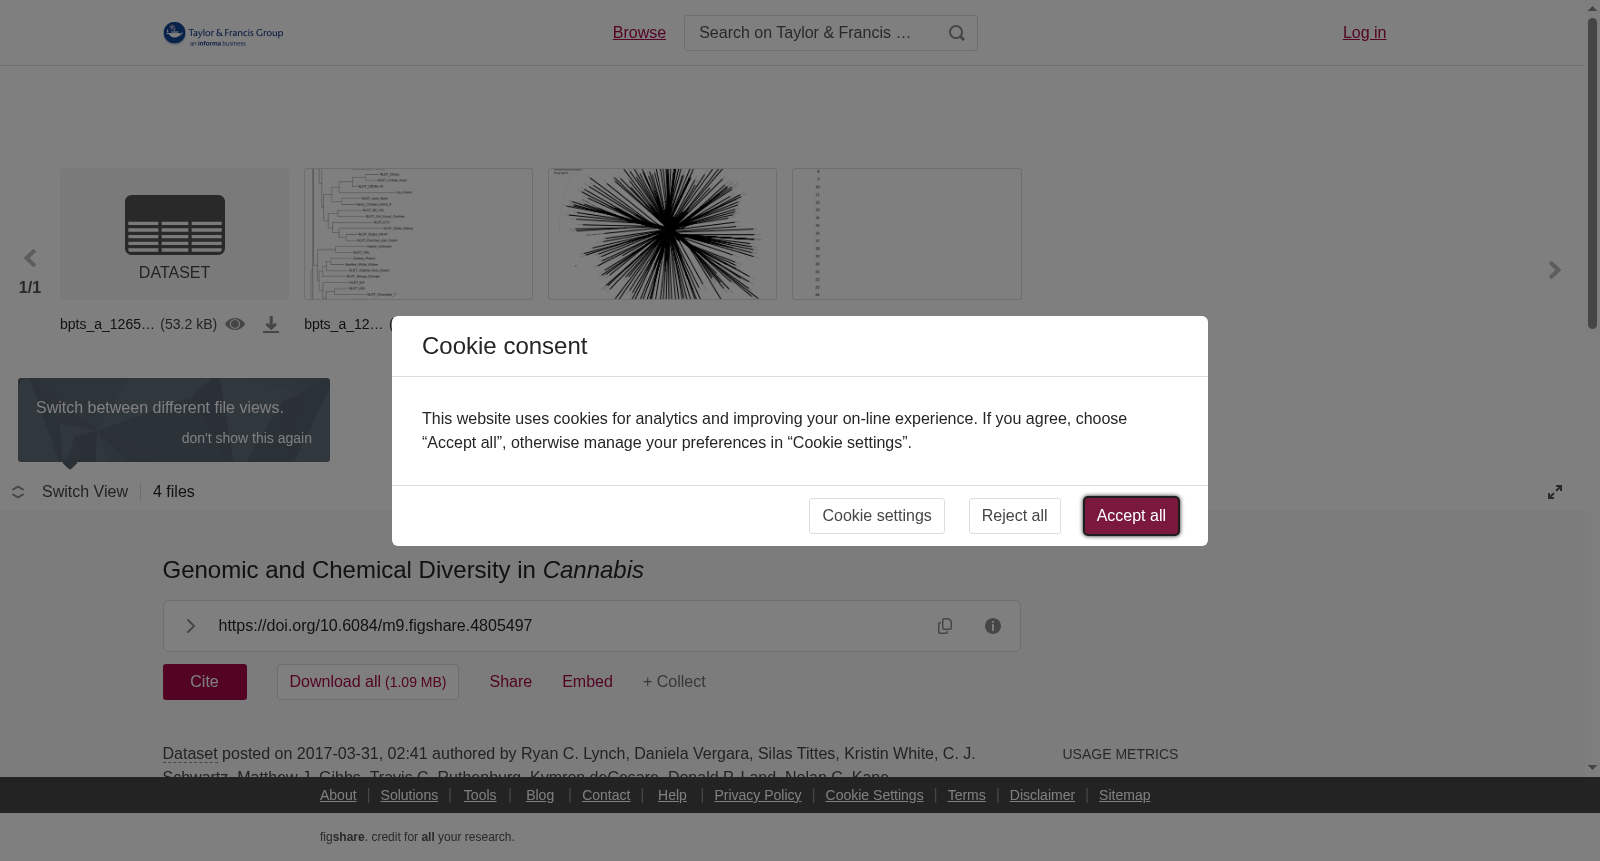
Task: Open DOI info icon
Action: pos(993,626)
